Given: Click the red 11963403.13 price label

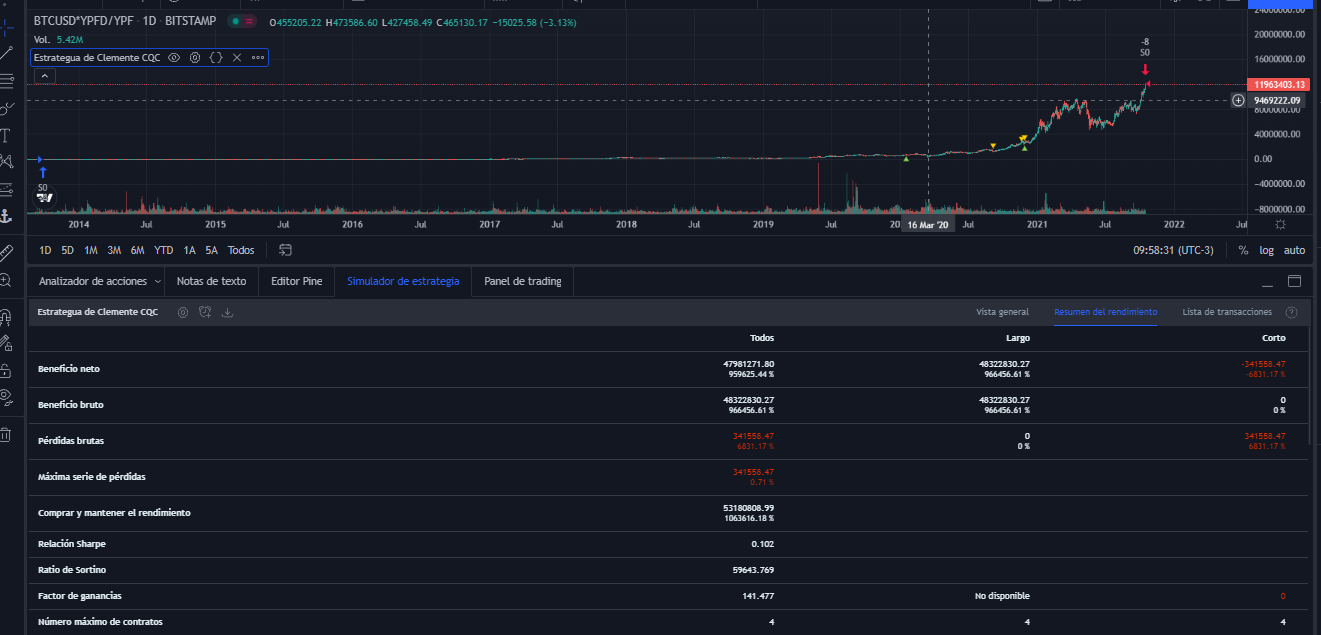Looking at the screenshot, I should click(x=1279, y=85).
